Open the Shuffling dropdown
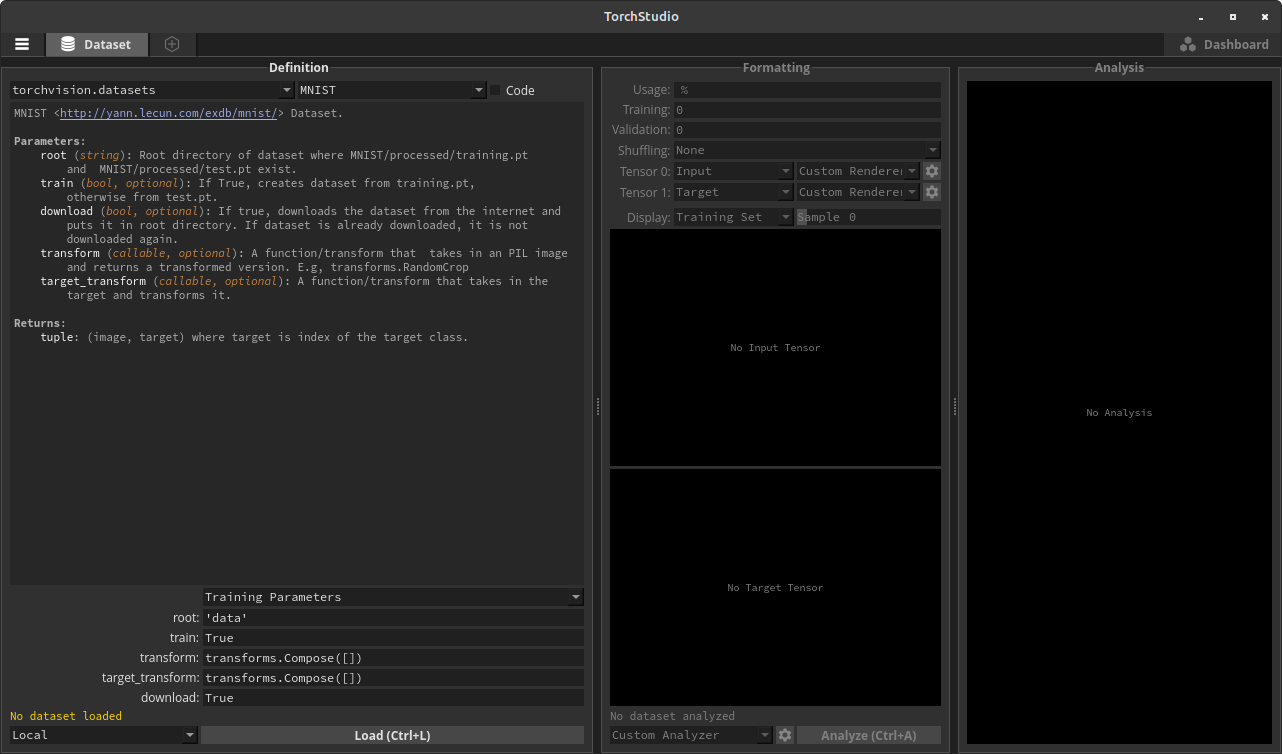1282x754 pixels. tap(931, 149)
